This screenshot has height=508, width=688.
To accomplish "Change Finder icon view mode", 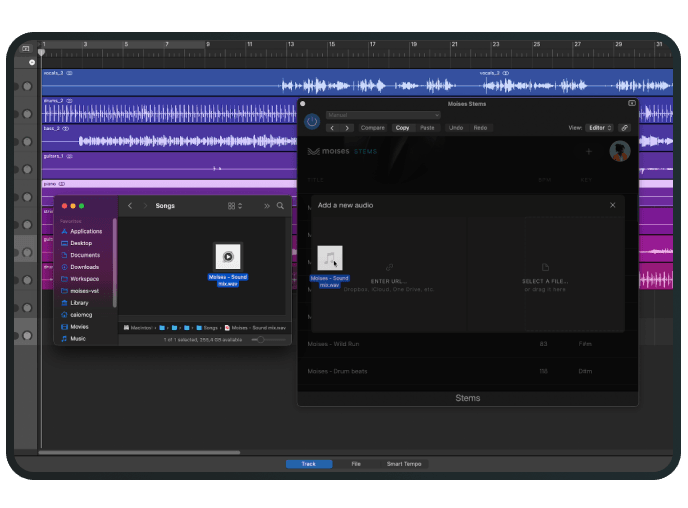I will pyautogui.click(x=235, y=206).
